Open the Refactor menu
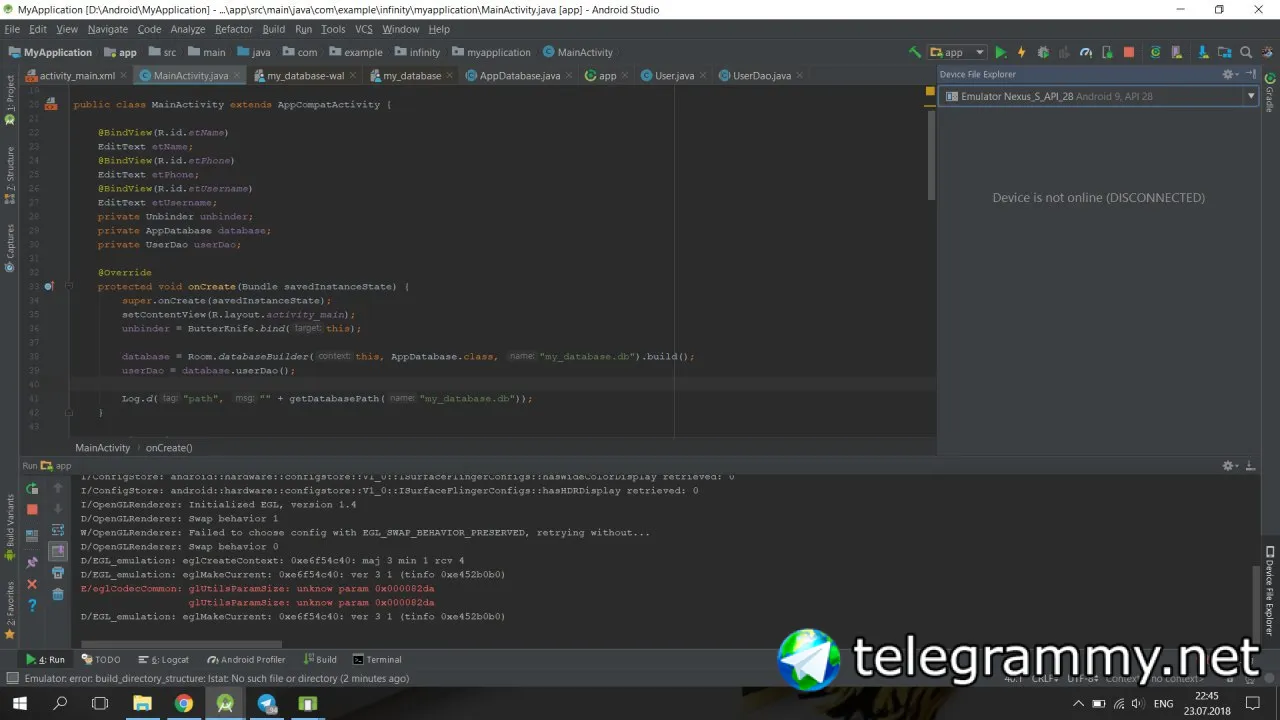1280x720 pixels. (x=233, y=29)
